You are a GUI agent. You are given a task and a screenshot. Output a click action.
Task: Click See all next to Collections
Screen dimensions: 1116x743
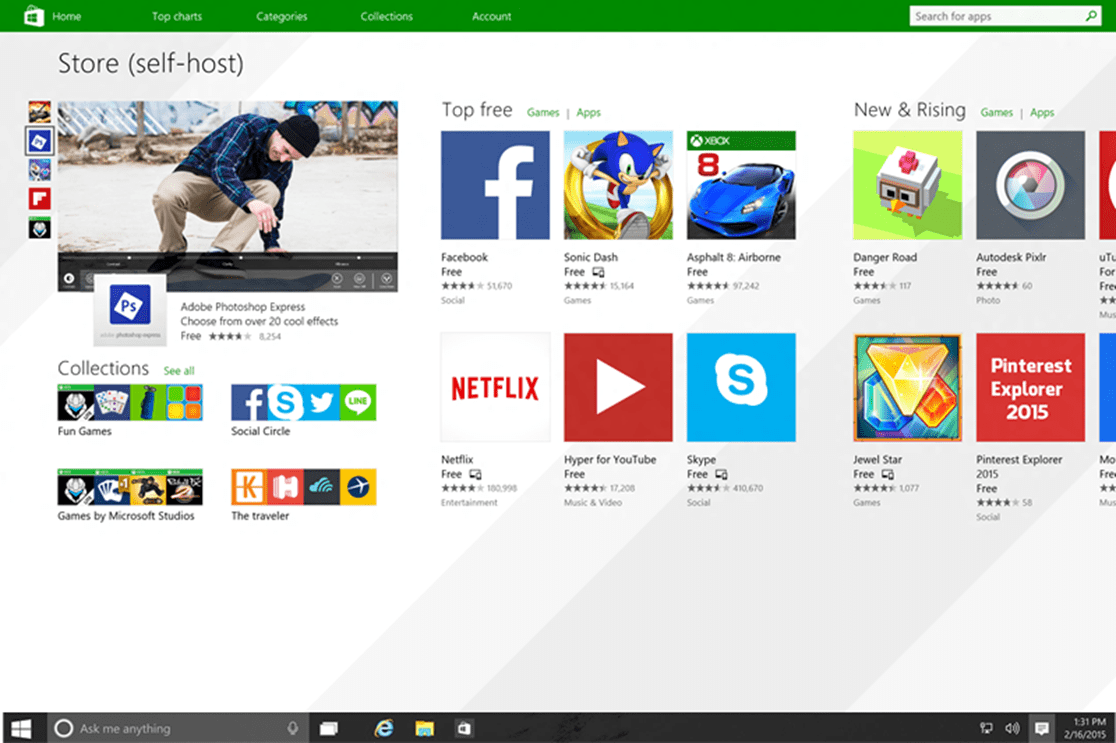(x=179, y=371)
